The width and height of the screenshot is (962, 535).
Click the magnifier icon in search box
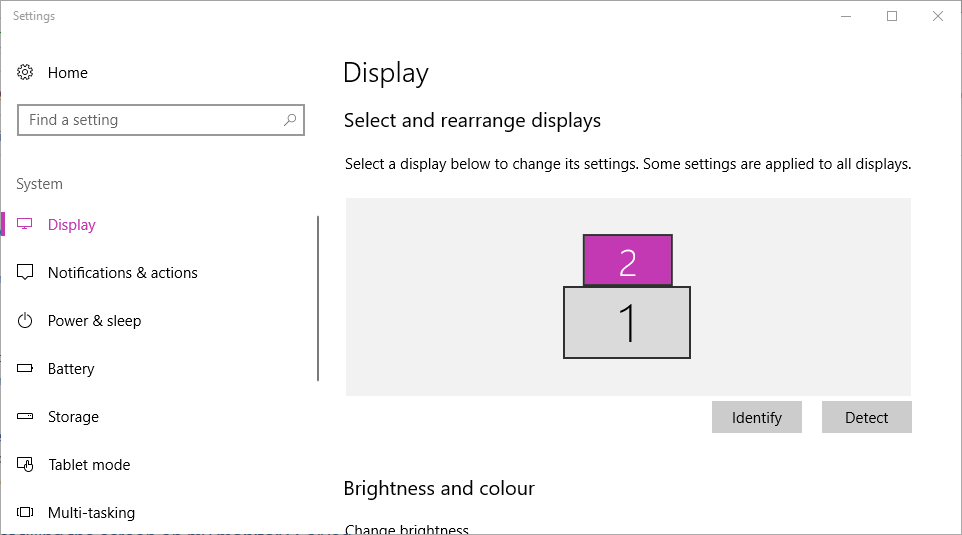pyautogui.click(x=290, y=120)
